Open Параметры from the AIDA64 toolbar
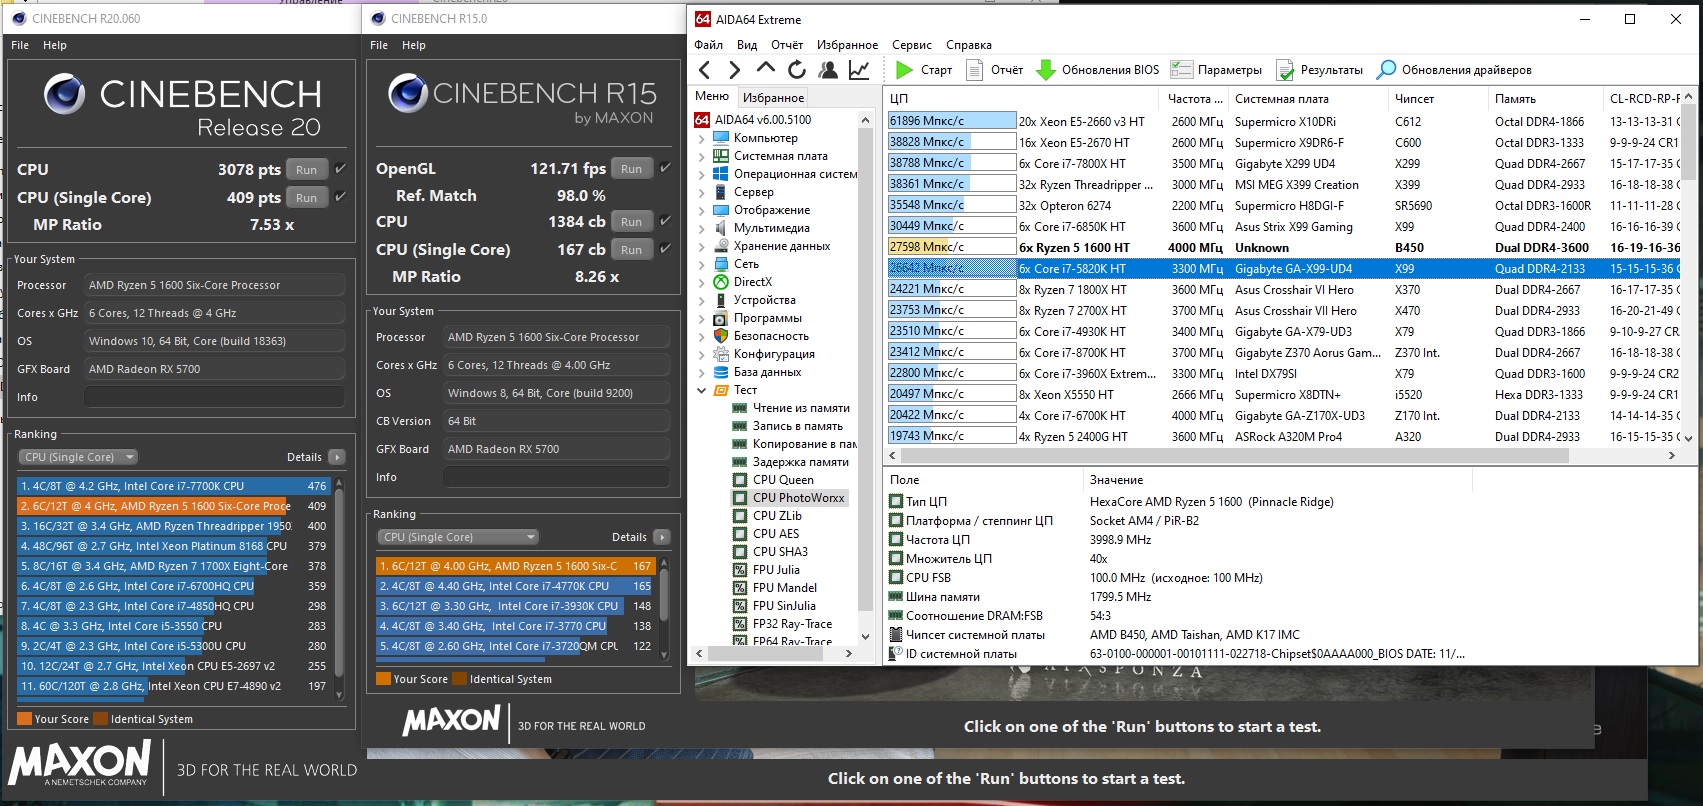Viewport: 1703px width, 806px height. [x=1216, y=70]
